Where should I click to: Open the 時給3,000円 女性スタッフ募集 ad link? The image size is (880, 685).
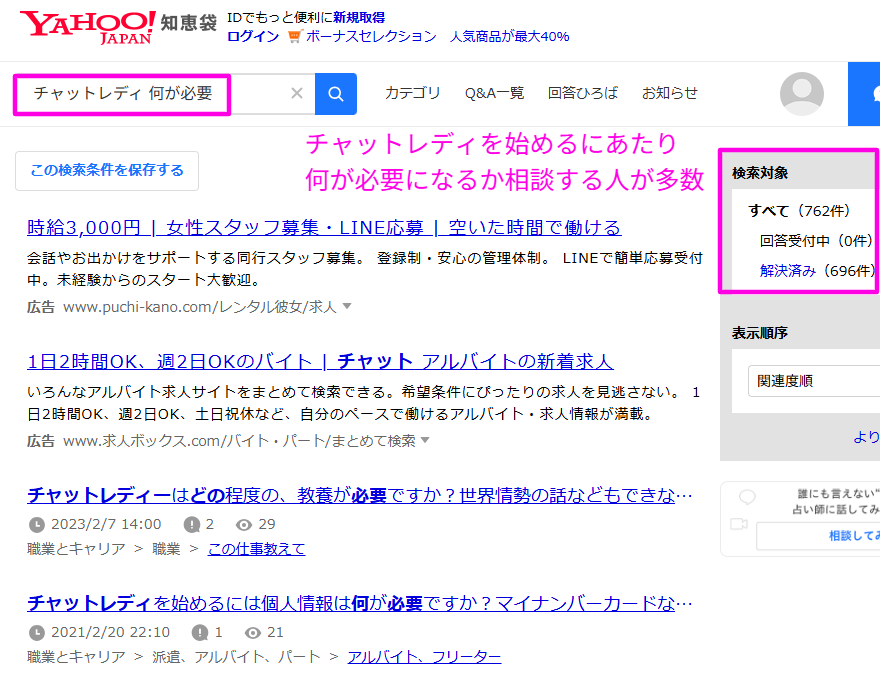[324, 227]
